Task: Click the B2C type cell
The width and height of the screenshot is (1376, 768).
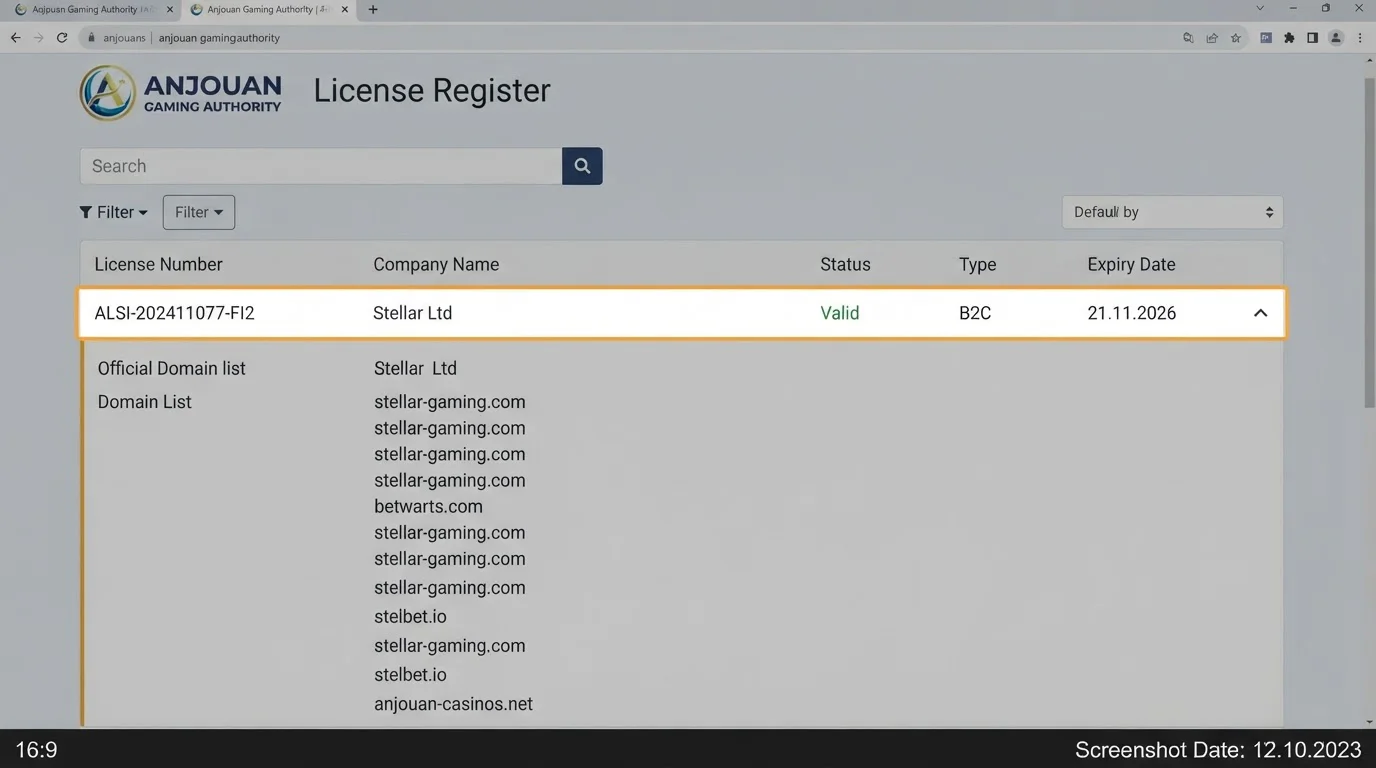Action: tap(975, 313)
